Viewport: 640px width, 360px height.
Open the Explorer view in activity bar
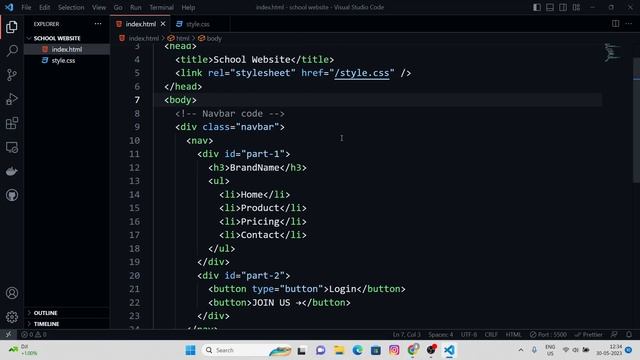tap(12, 27)
